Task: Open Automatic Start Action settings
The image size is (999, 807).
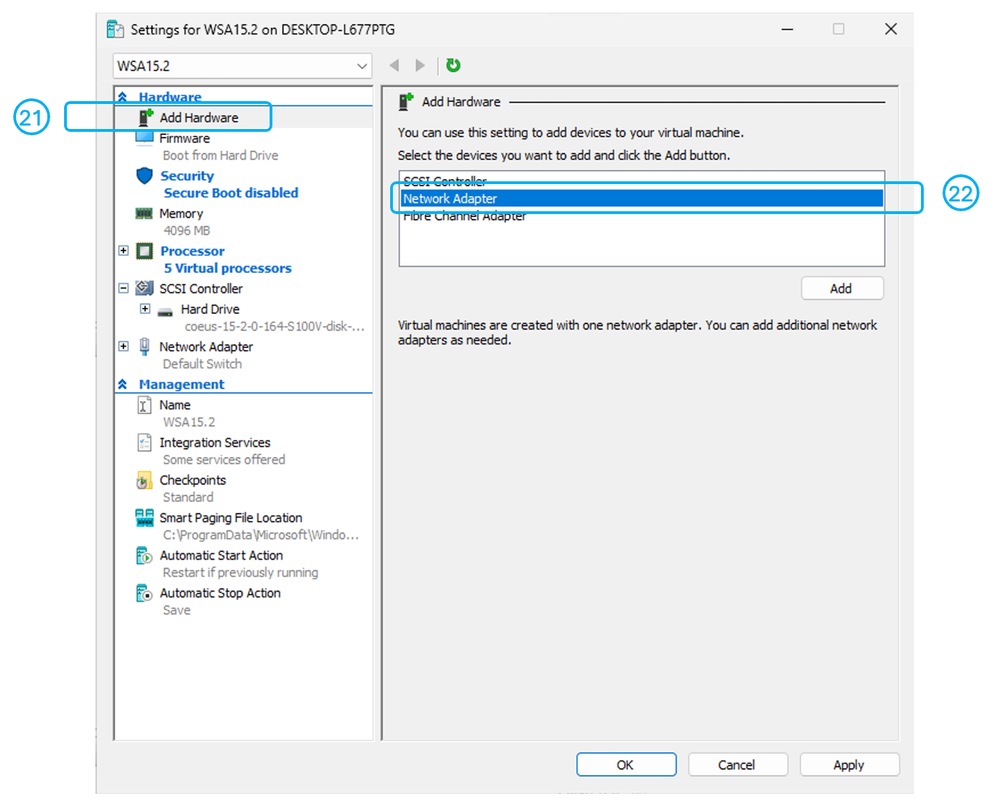Action: (x=221, y=555)
